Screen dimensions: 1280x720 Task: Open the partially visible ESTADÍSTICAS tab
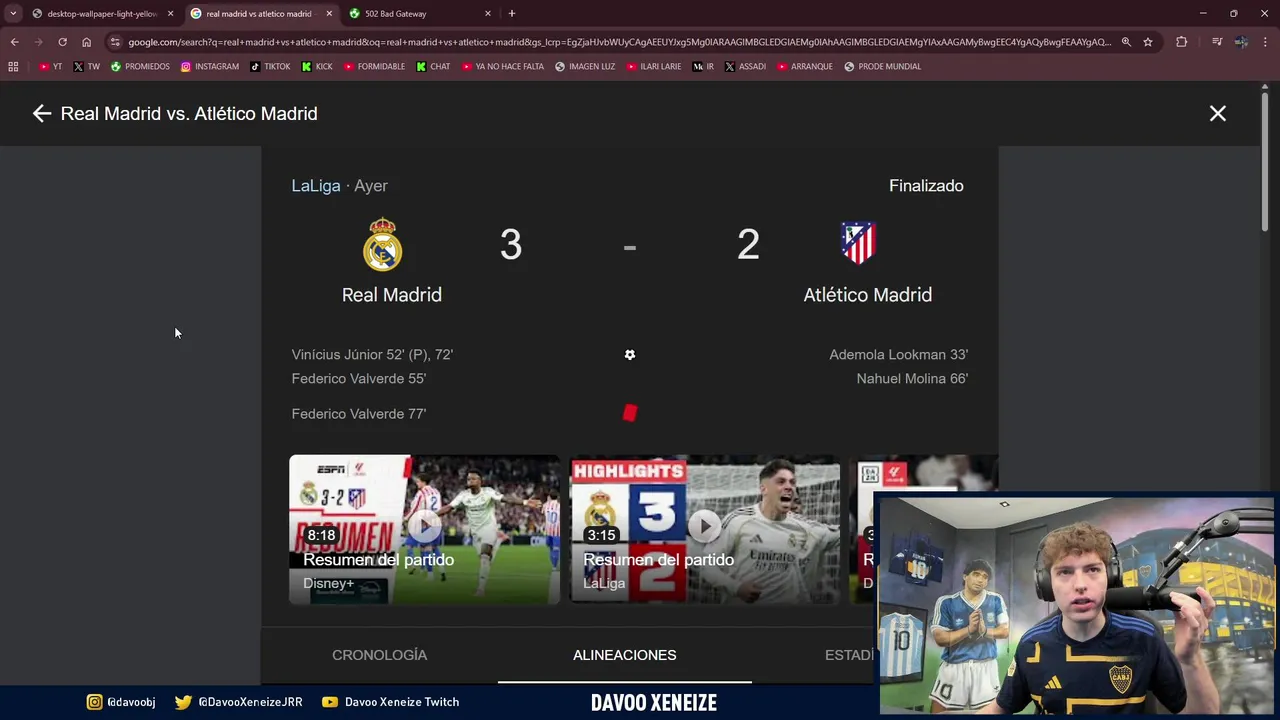point(849,655)
